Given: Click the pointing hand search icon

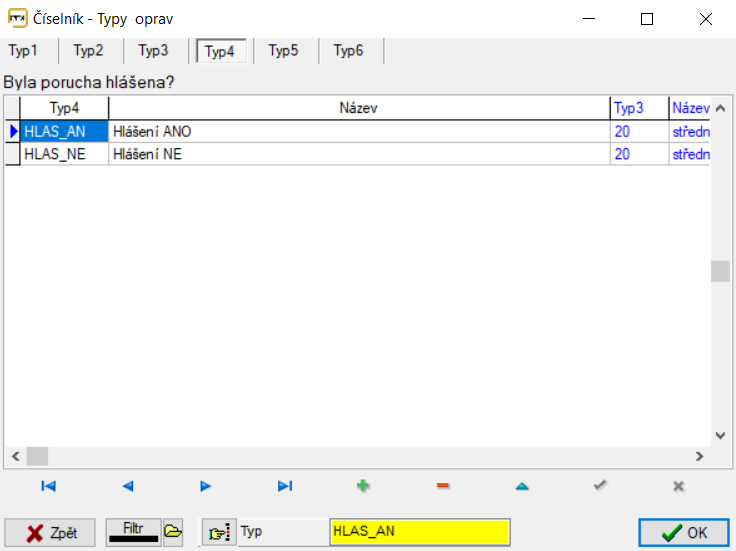Looking at the screenshot, I should point(219,532).
